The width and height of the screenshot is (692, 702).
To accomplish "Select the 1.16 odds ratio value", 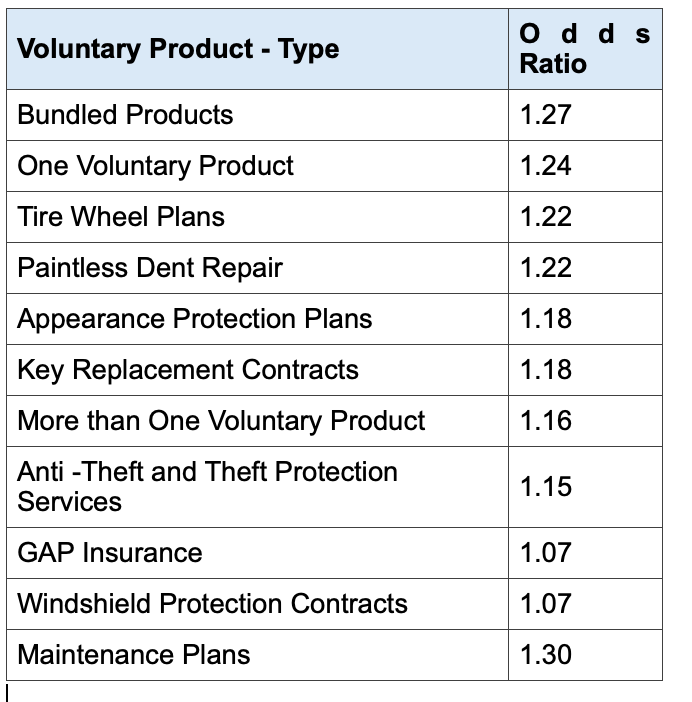I will [x=546, y=420].
